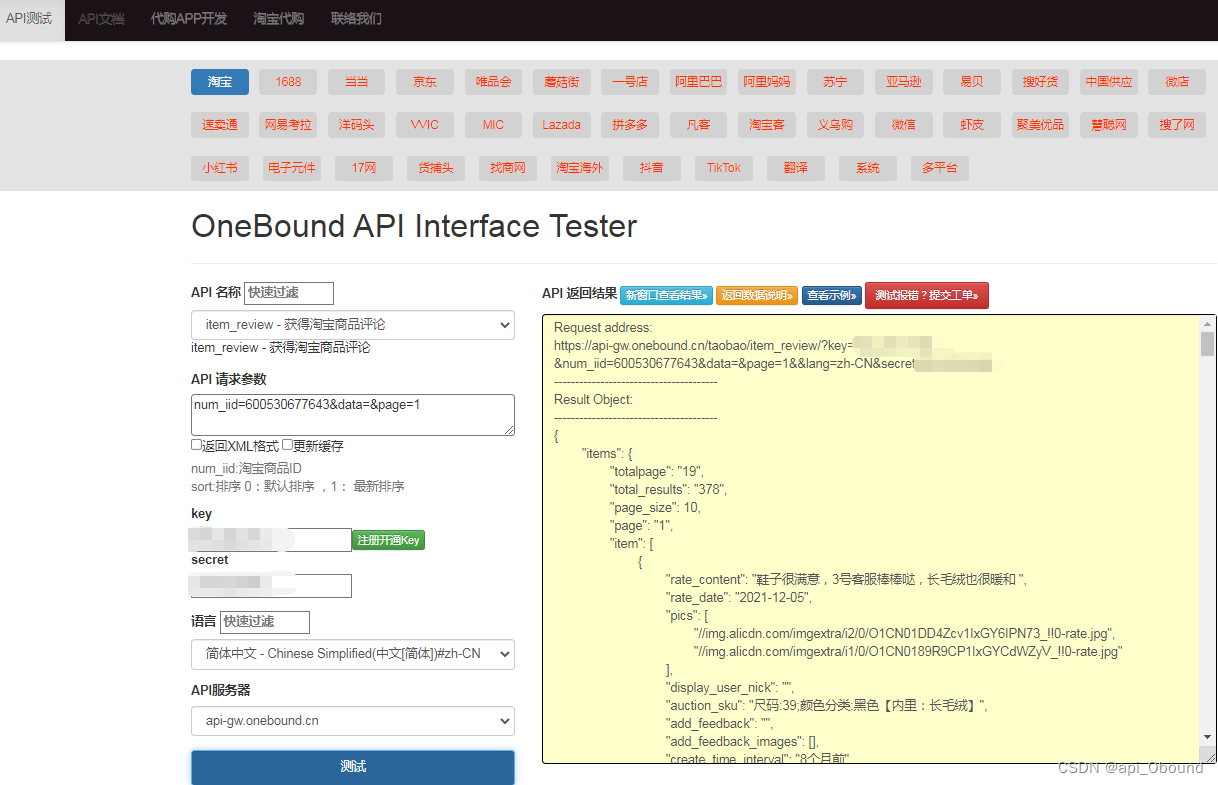Choose the 微信 platform
The image size is (1218, 785).
click(x=904, y=125)
